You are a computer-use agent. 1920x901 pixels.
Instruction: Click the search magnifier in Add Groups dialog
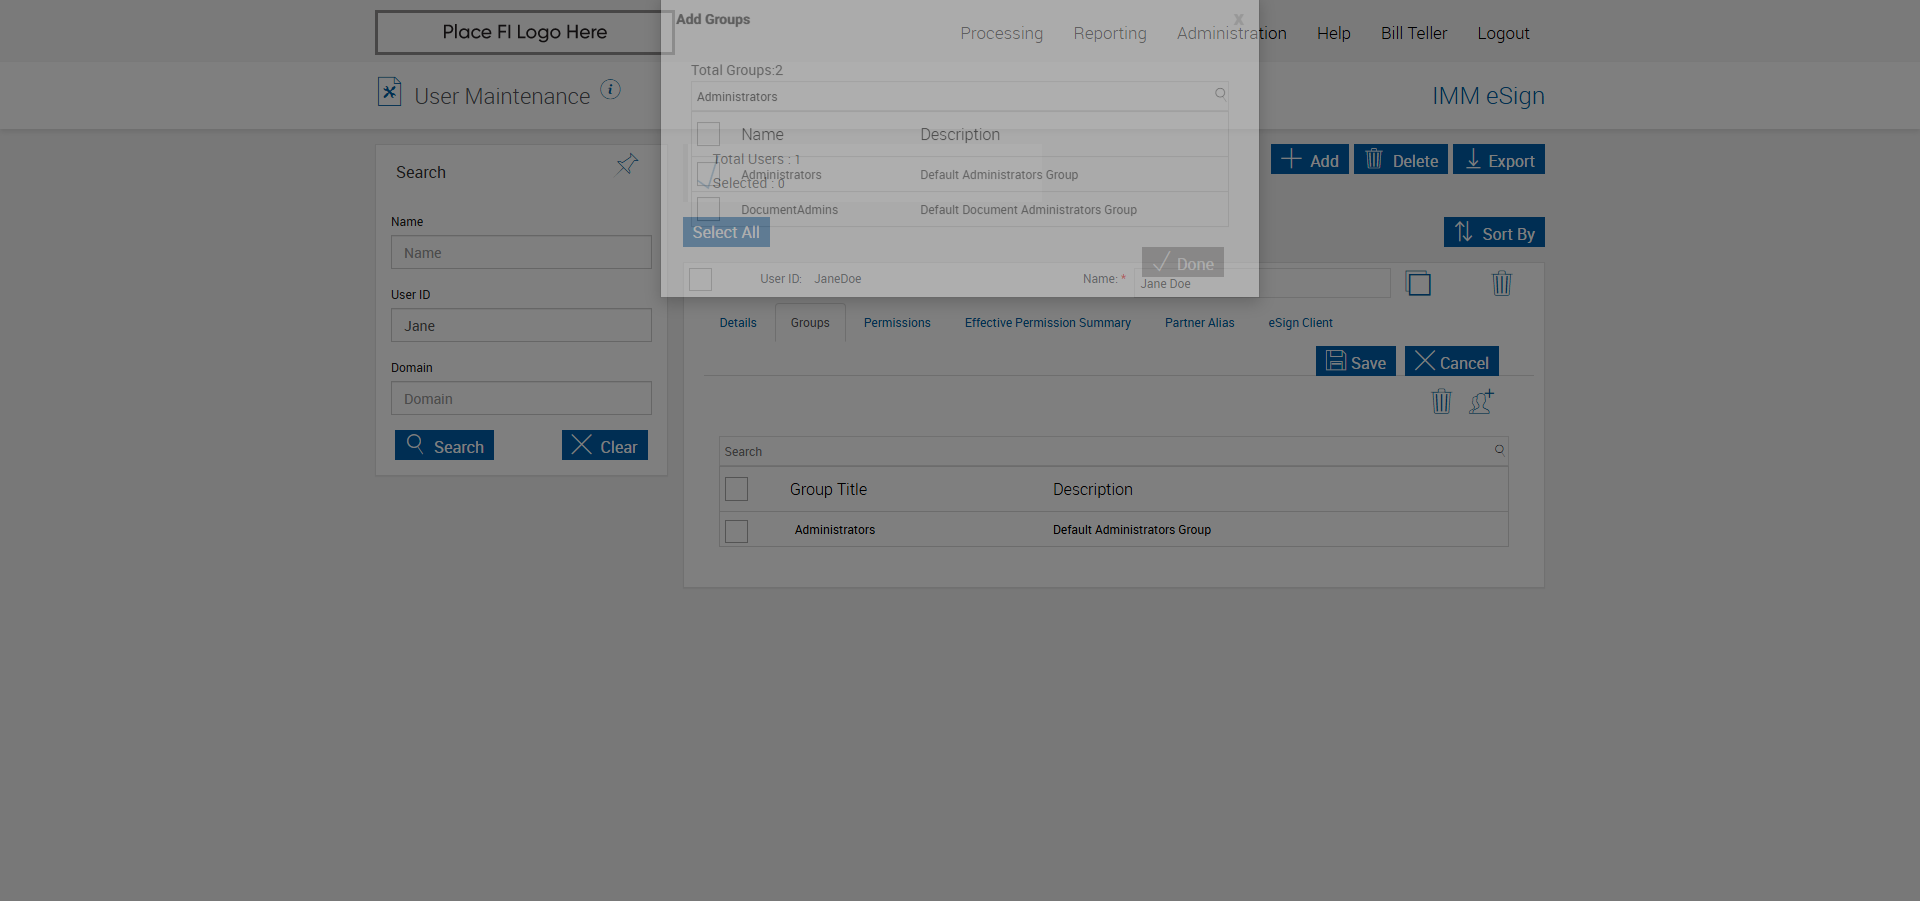(1220, 94)
